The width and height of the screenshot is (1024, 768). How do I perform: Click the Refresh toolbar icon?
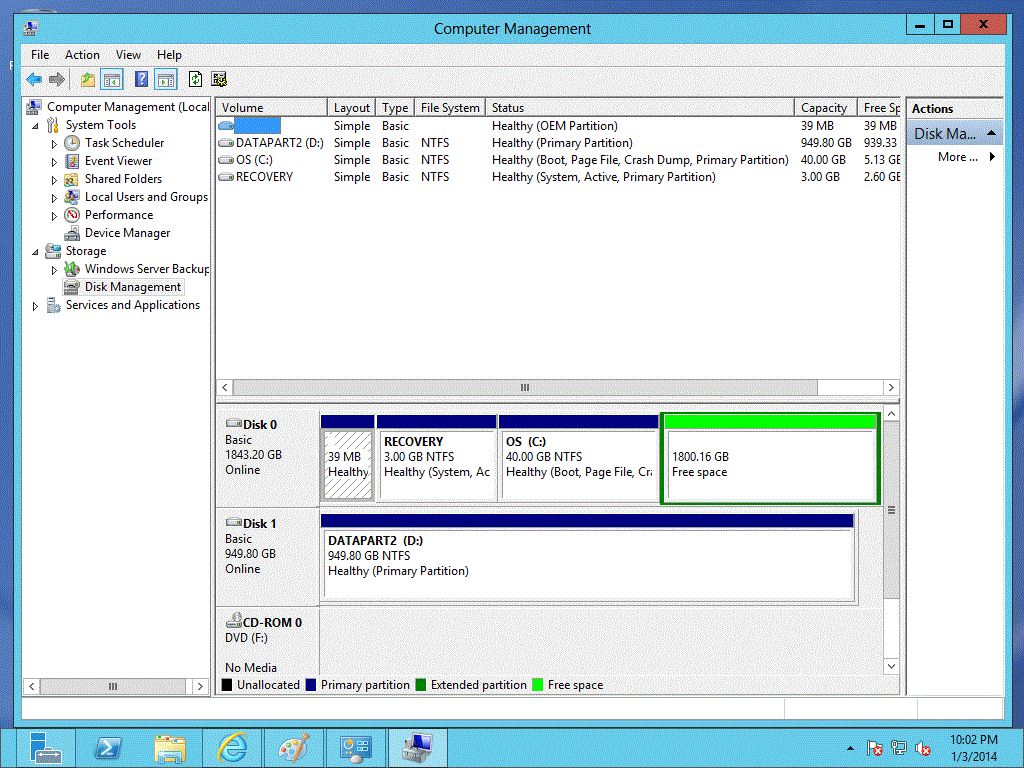(195, 80)
